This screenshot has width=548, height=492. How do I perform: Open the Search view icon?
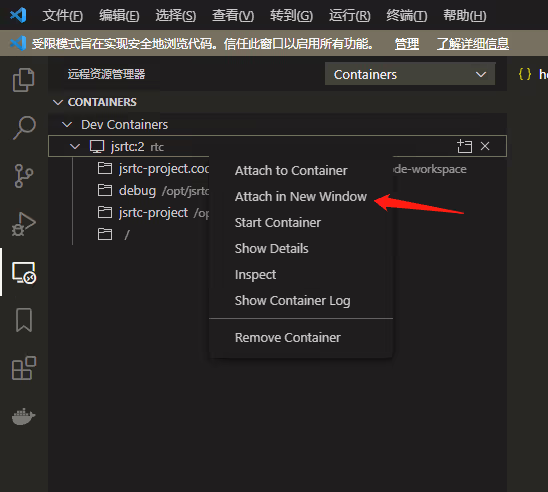click(x=24, y=128)
